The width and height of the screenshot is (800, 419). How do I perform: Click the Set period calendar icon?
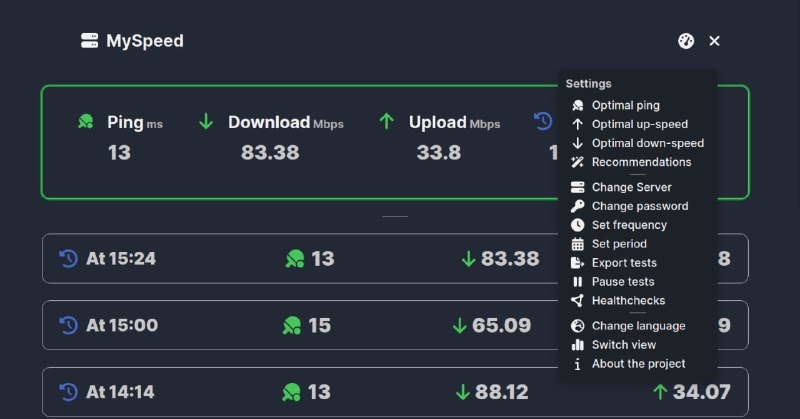(x=577, y=244)
